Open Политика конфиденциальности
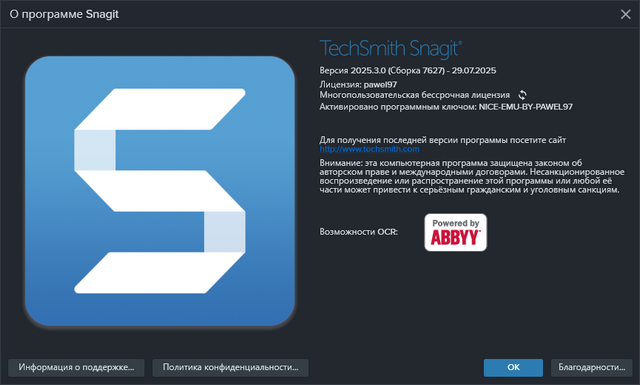Image resolution: width=640 pixels, height=385 pixels. [230, 367]
